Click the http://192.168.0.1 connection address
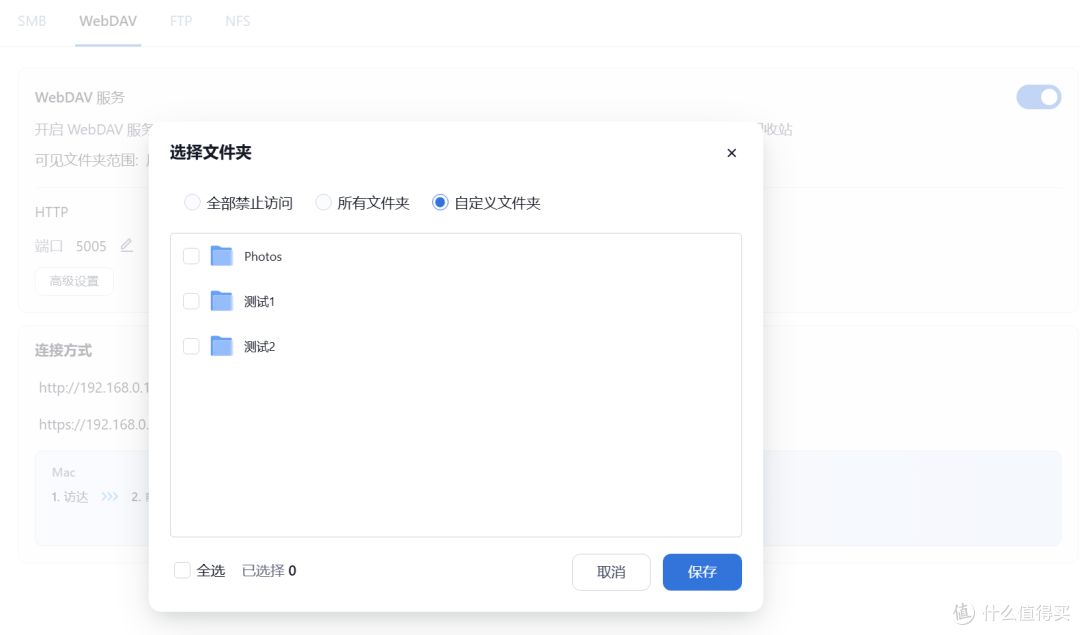 [x=95, y=387]
